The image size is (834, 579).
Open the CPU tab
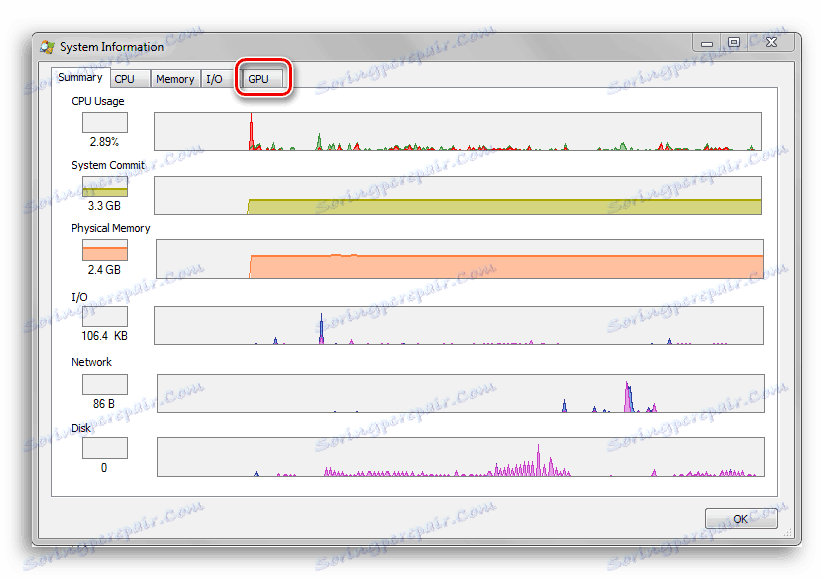coord(130,79)
